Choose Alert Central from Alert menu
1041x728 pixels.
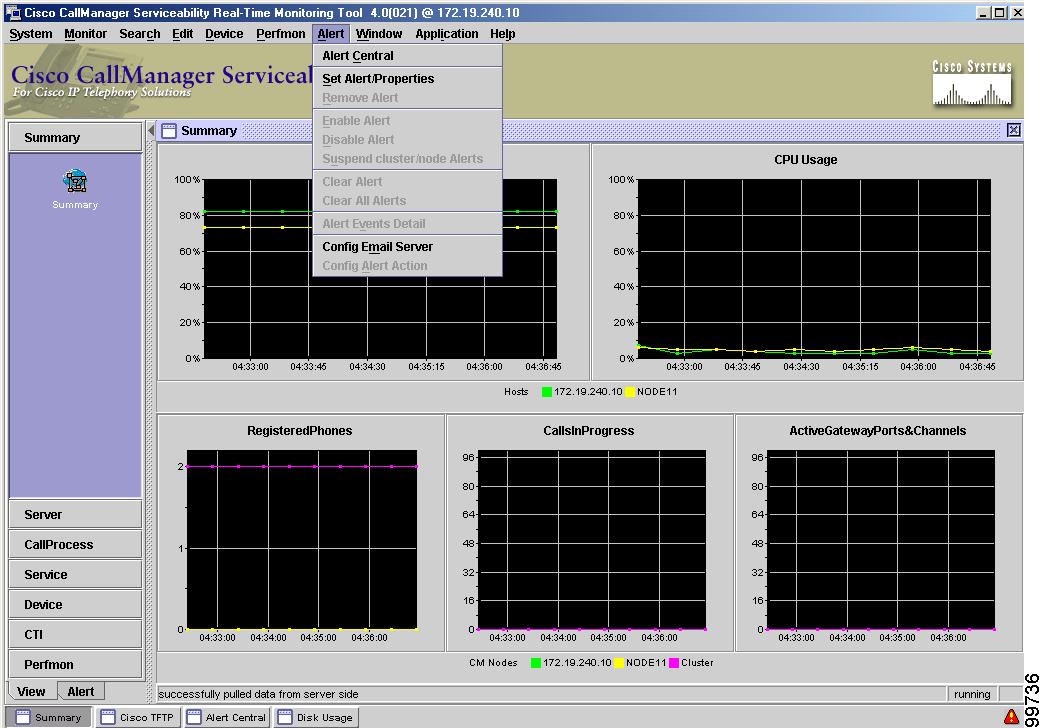(x=407, y=56)
